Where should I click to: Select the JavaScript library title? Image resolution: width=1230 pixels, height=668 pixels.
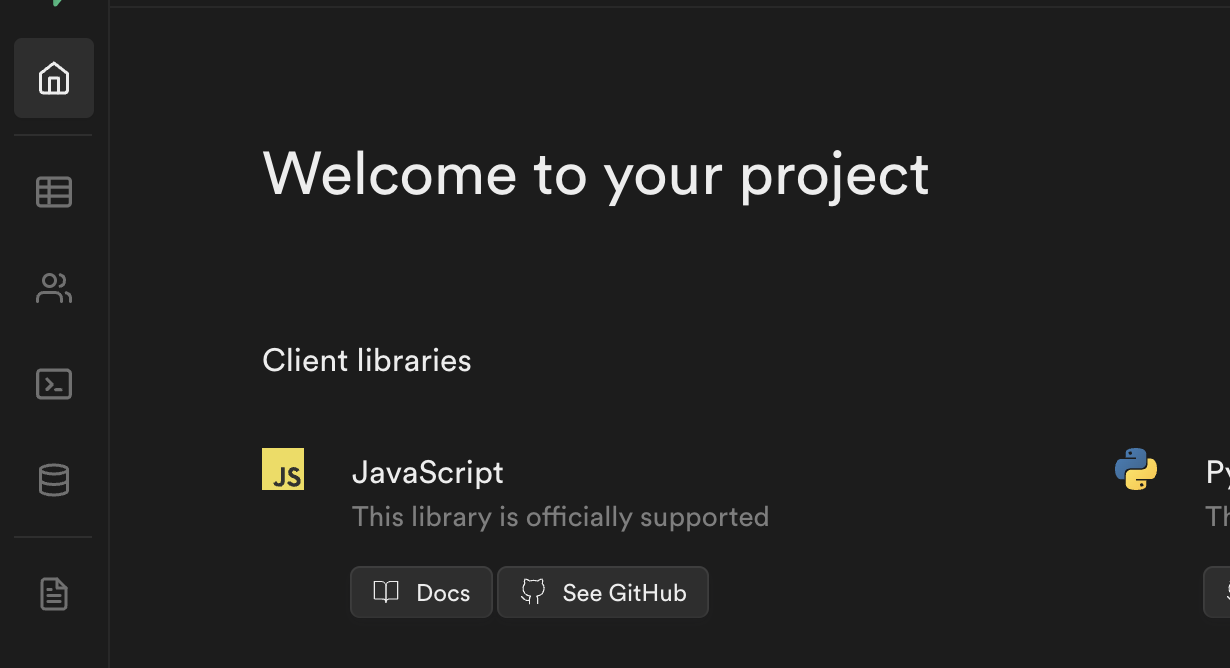[428, 472]
